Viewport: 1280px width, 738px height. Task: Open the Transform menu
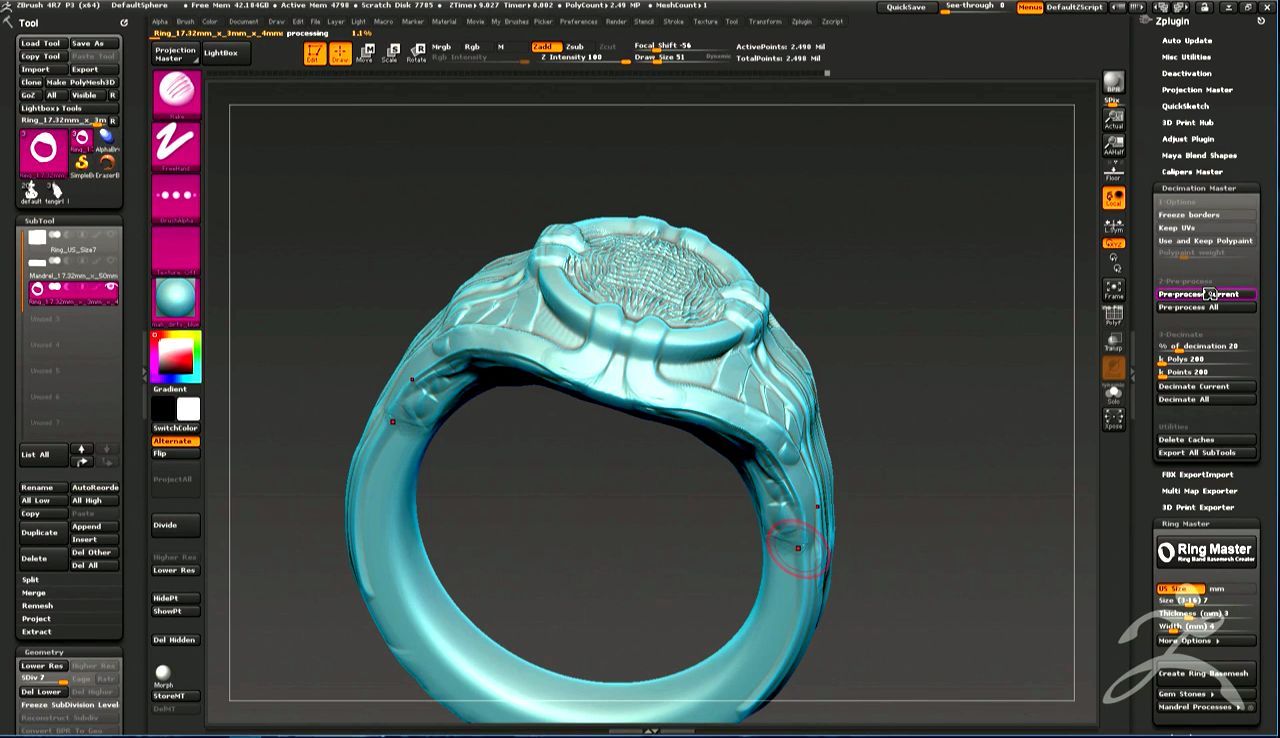pyautogui.click(x=764, y=20)
